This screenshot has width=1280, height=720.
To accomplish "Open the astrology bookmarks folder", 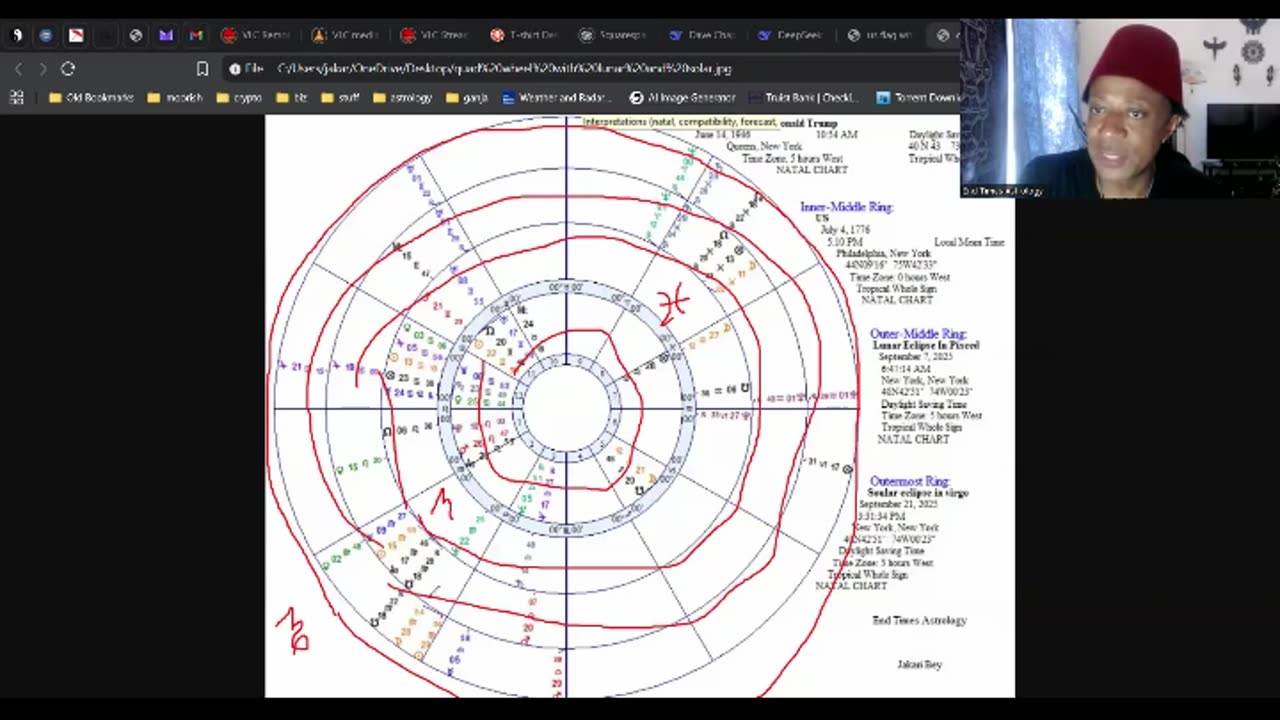I will pos(402,98).
